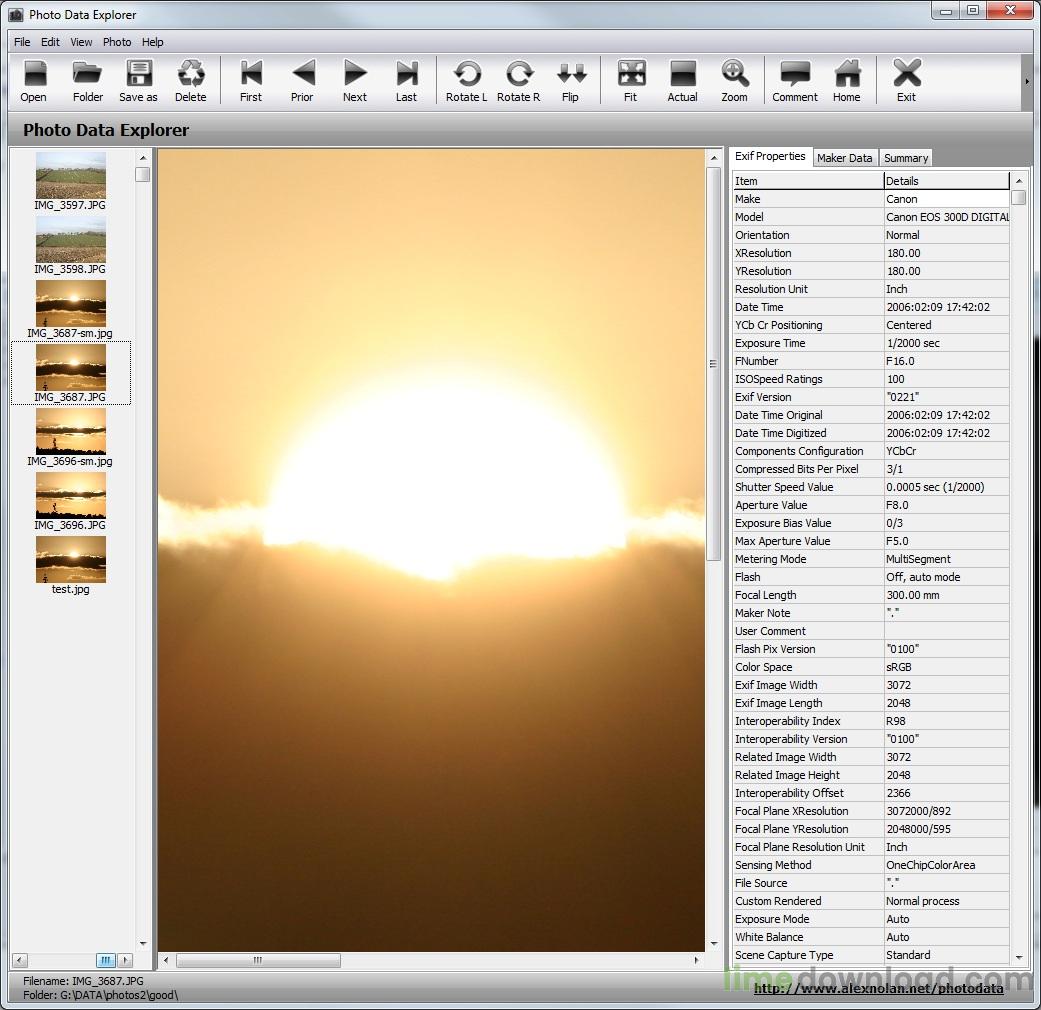Image resolution: width=1041 pixels, height=1010 pixels.
Task: Rotate the image left
Action: tap(466, 80)
